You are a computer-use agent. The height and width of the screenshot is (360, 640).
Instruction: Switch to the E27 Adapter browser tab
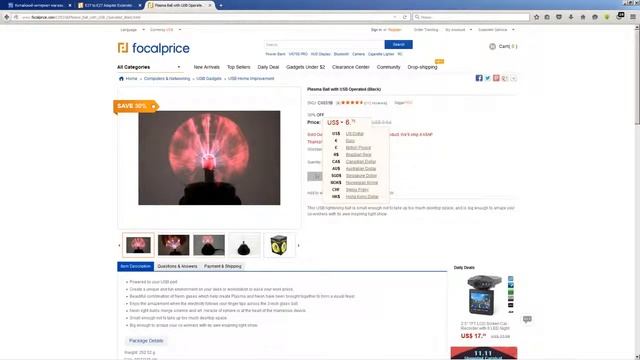click(x=108, y=5)
